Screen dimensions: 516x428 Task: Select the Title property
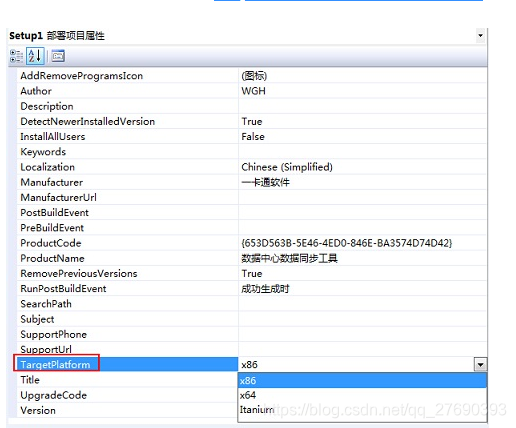coord(30,380)
